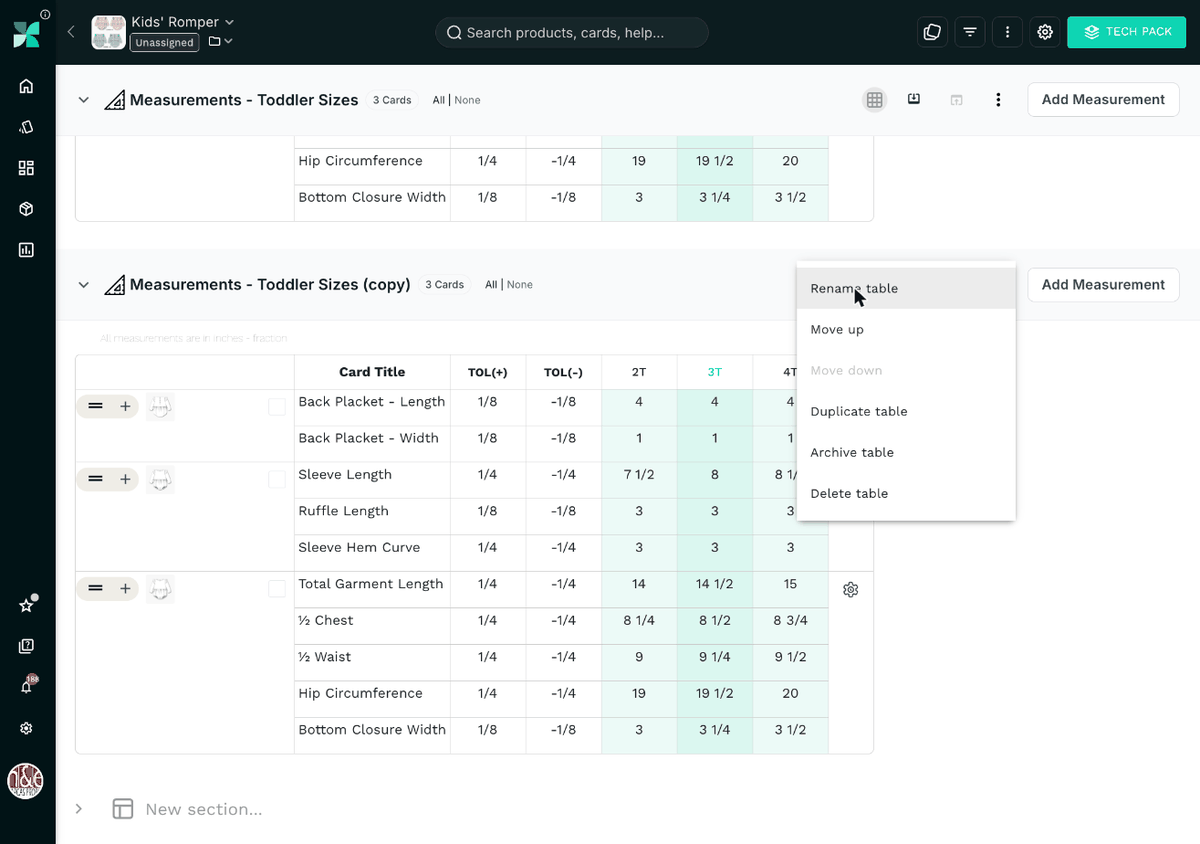Collapse Measurements - Toddler Sizes section
The image size is (1200, 844).
(84, 100)
